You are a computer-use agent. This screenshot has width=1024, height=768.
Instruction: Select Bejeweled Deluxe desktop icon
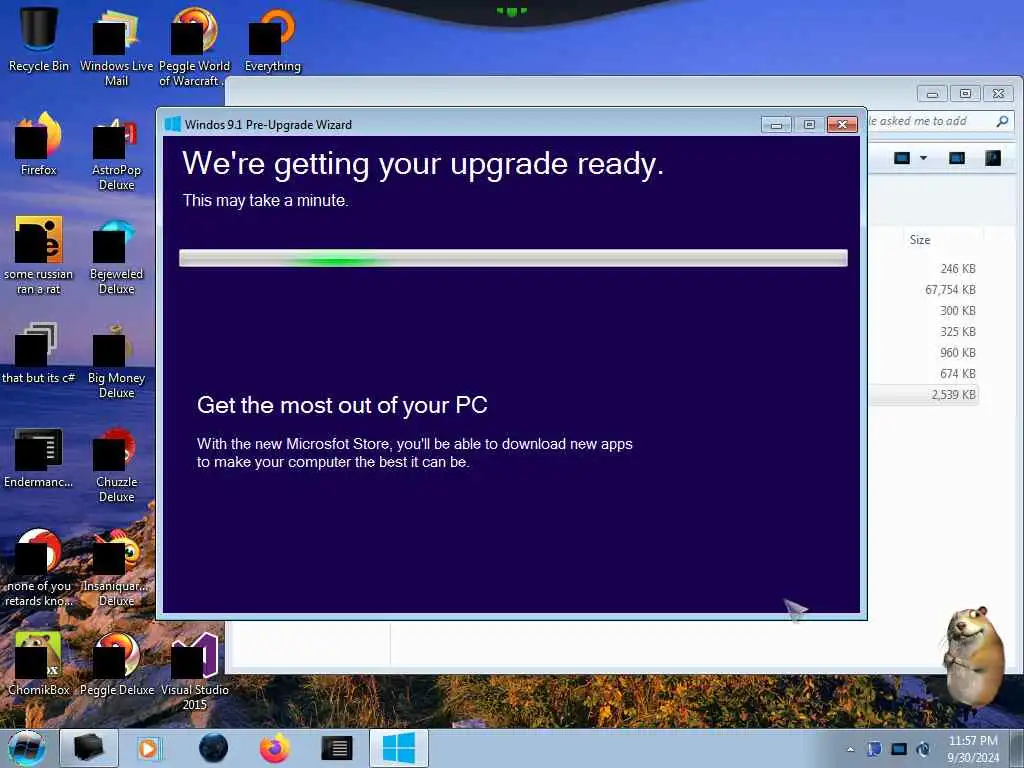[x=116, y=255]
